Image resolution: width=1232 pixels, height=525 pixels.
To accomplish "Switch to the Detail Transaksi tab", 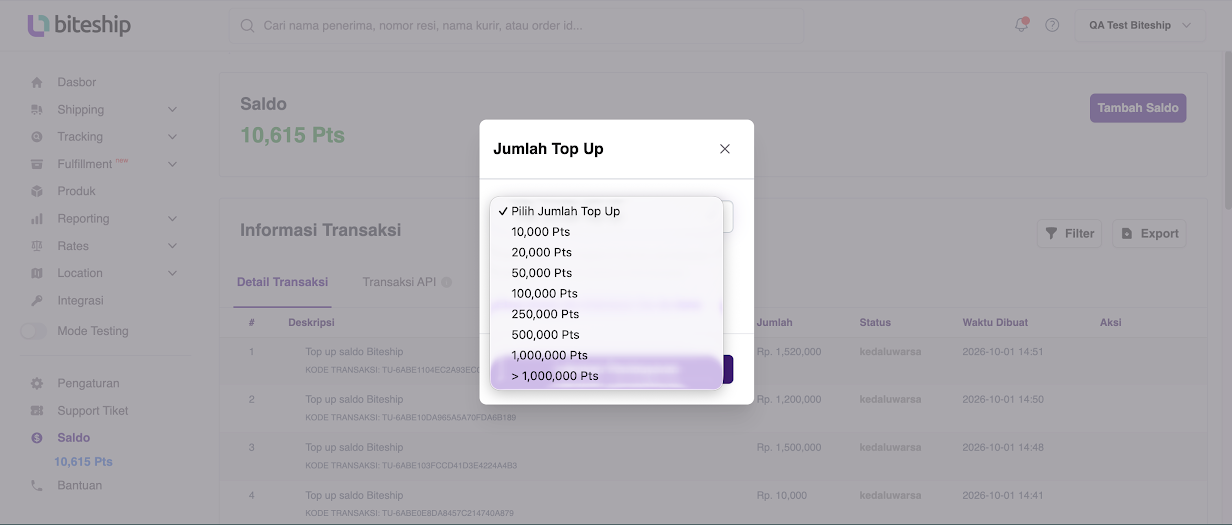I will [x=282, y=282].
